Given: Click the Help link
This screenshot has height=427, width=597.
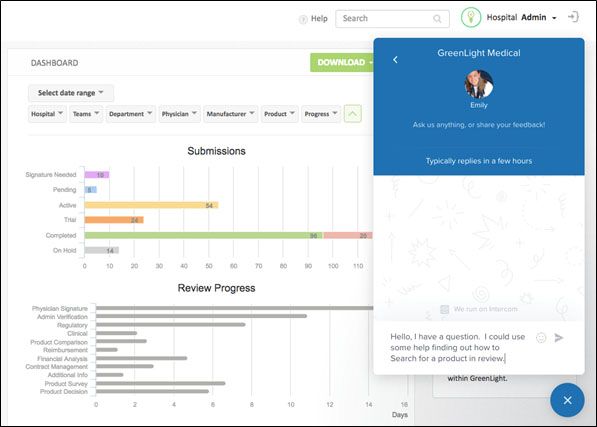Looking at the screenshot, I should (319, 19).
